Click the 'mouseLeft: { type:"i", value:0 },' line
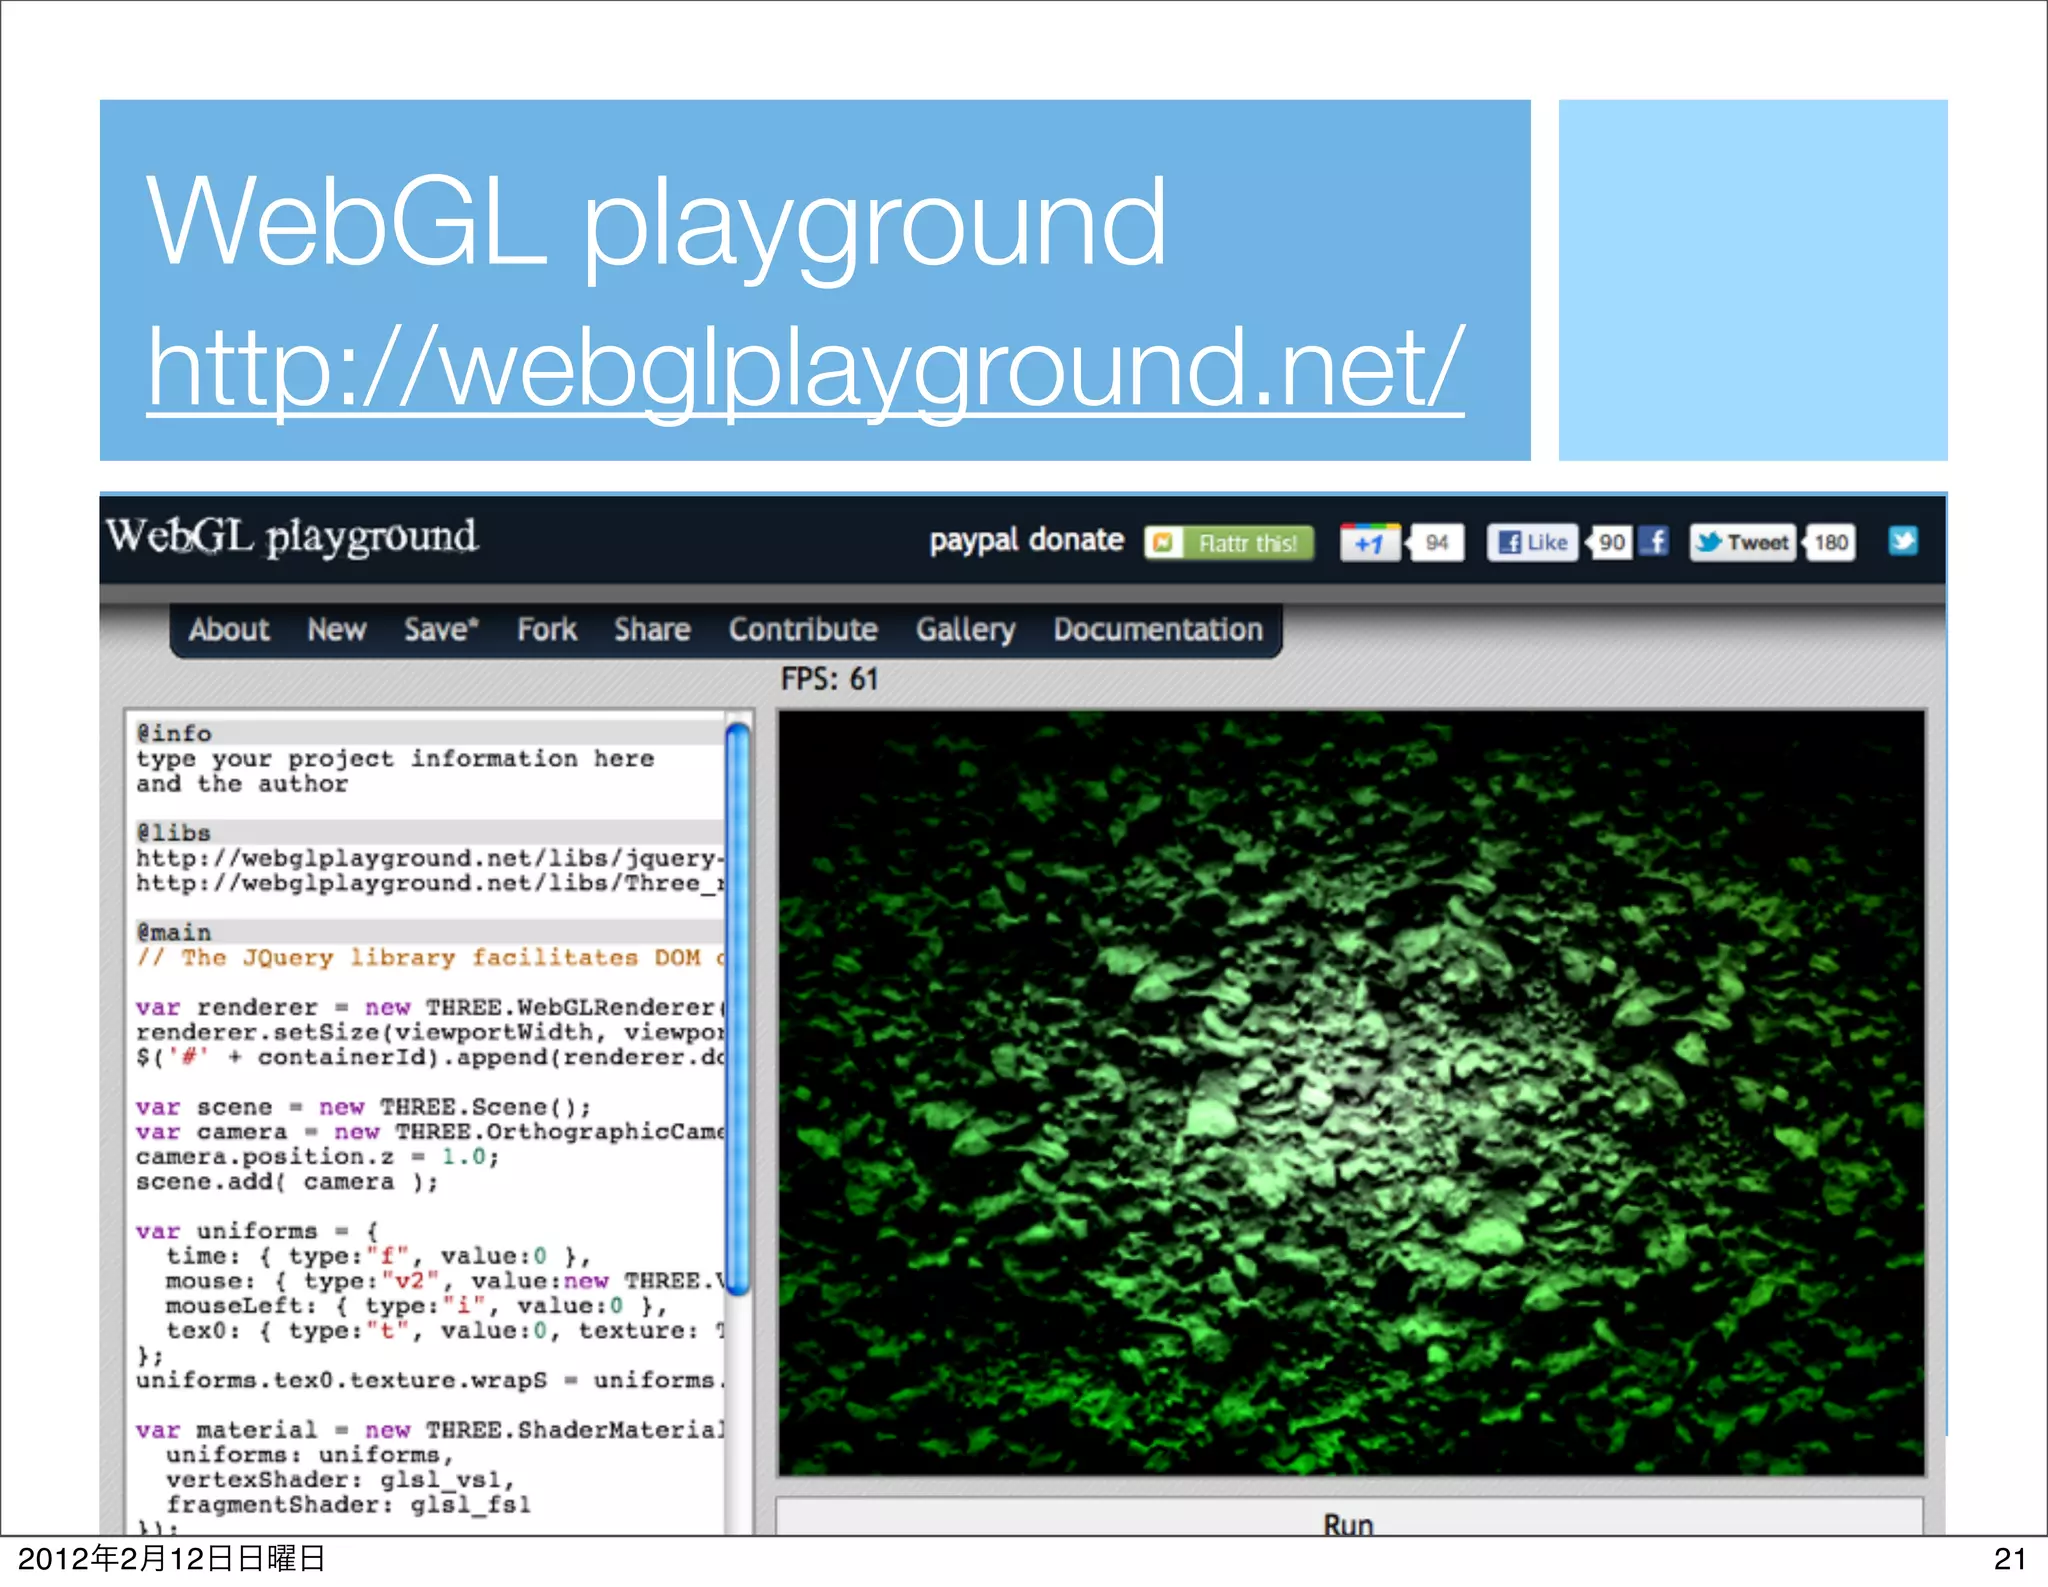 click(x=416, y=1306)
